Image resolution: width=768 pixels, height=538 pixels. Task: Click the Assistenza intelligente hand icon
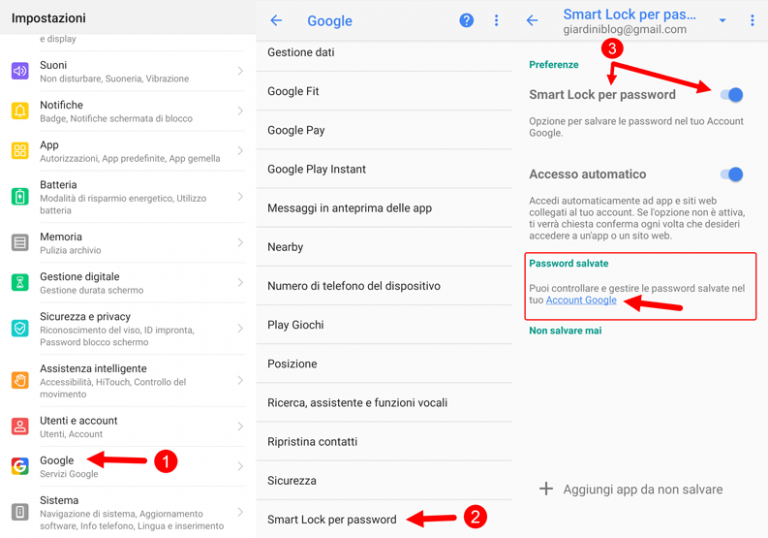(20, 380)
